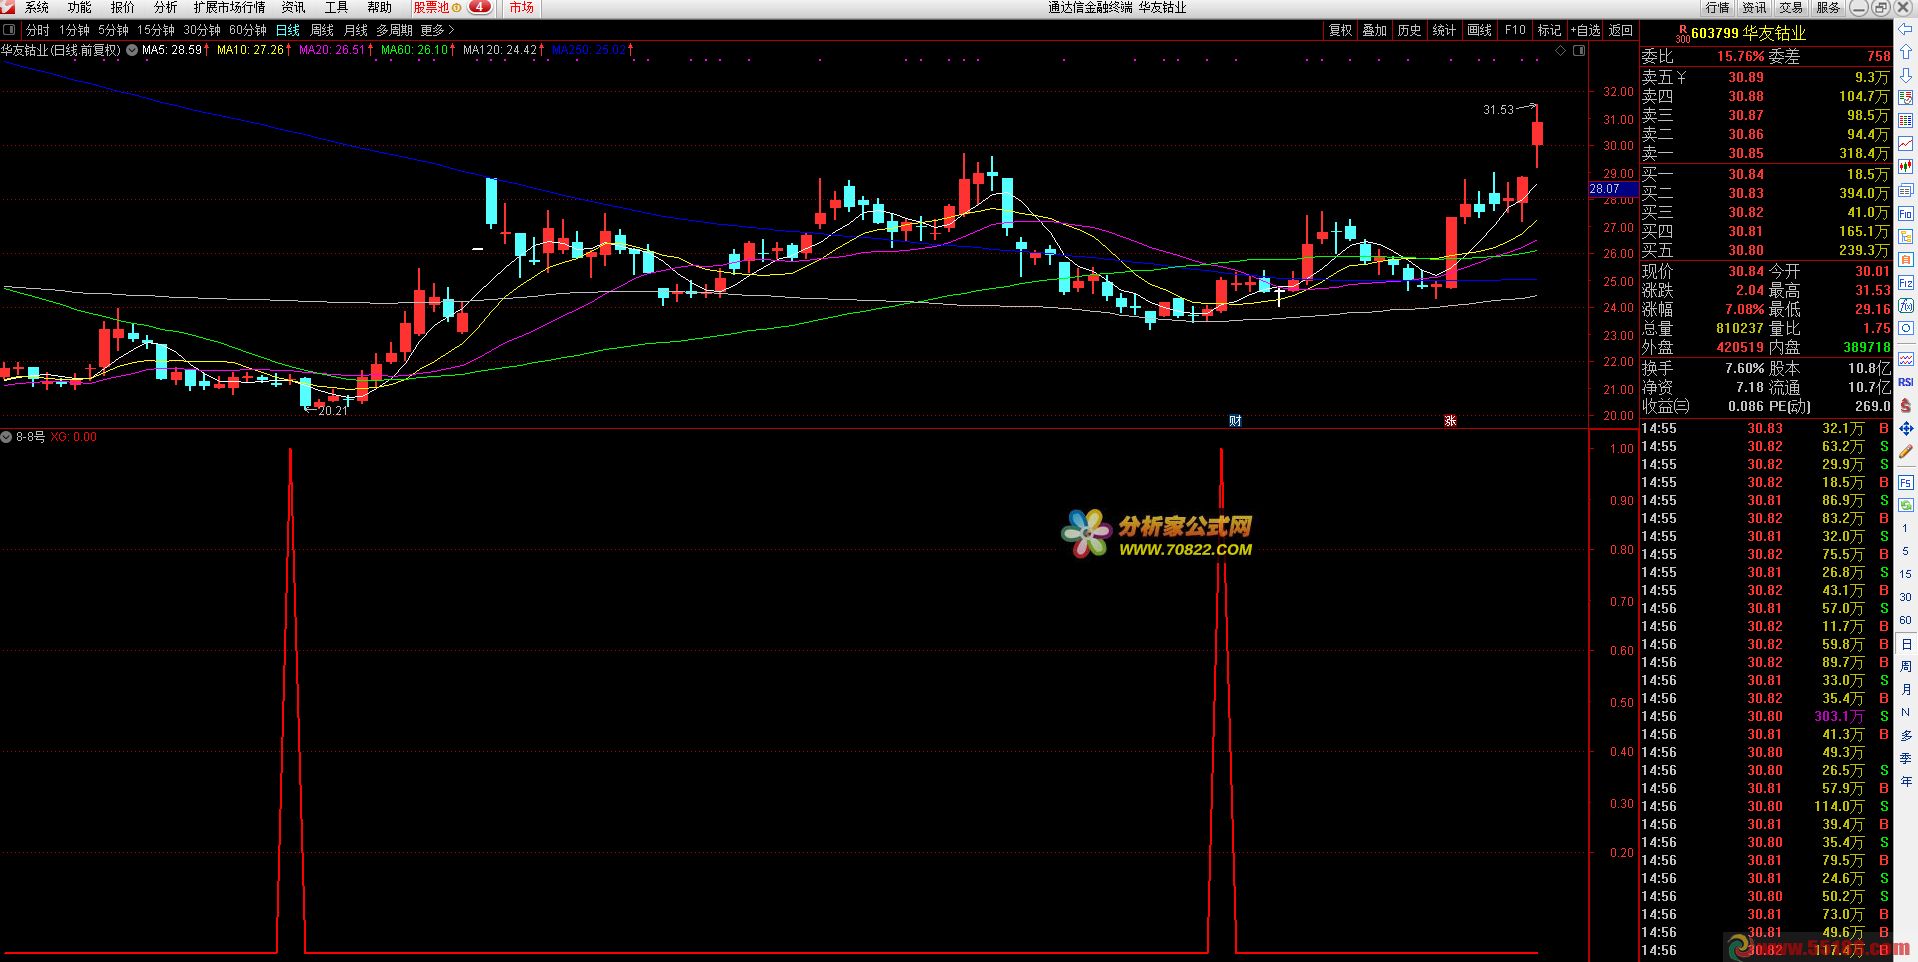Select the RSI indicator icon

coord(1906,382)
